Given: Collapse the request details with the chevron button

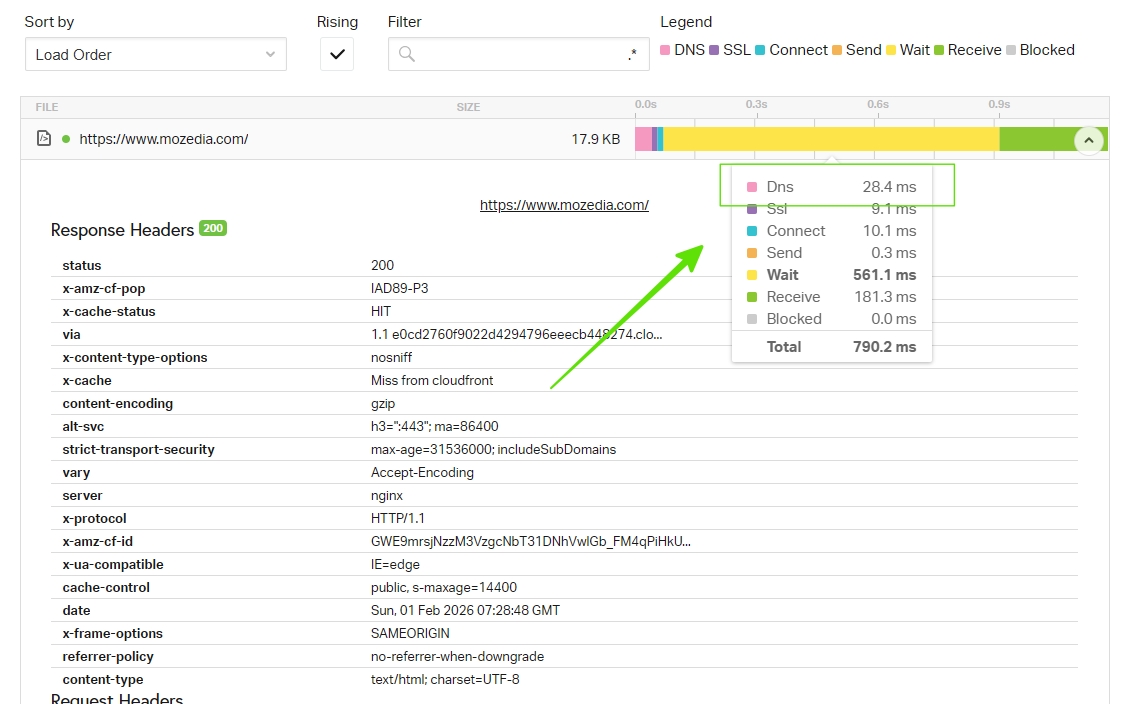Looking at the screenshot, I should [1088, 140].
